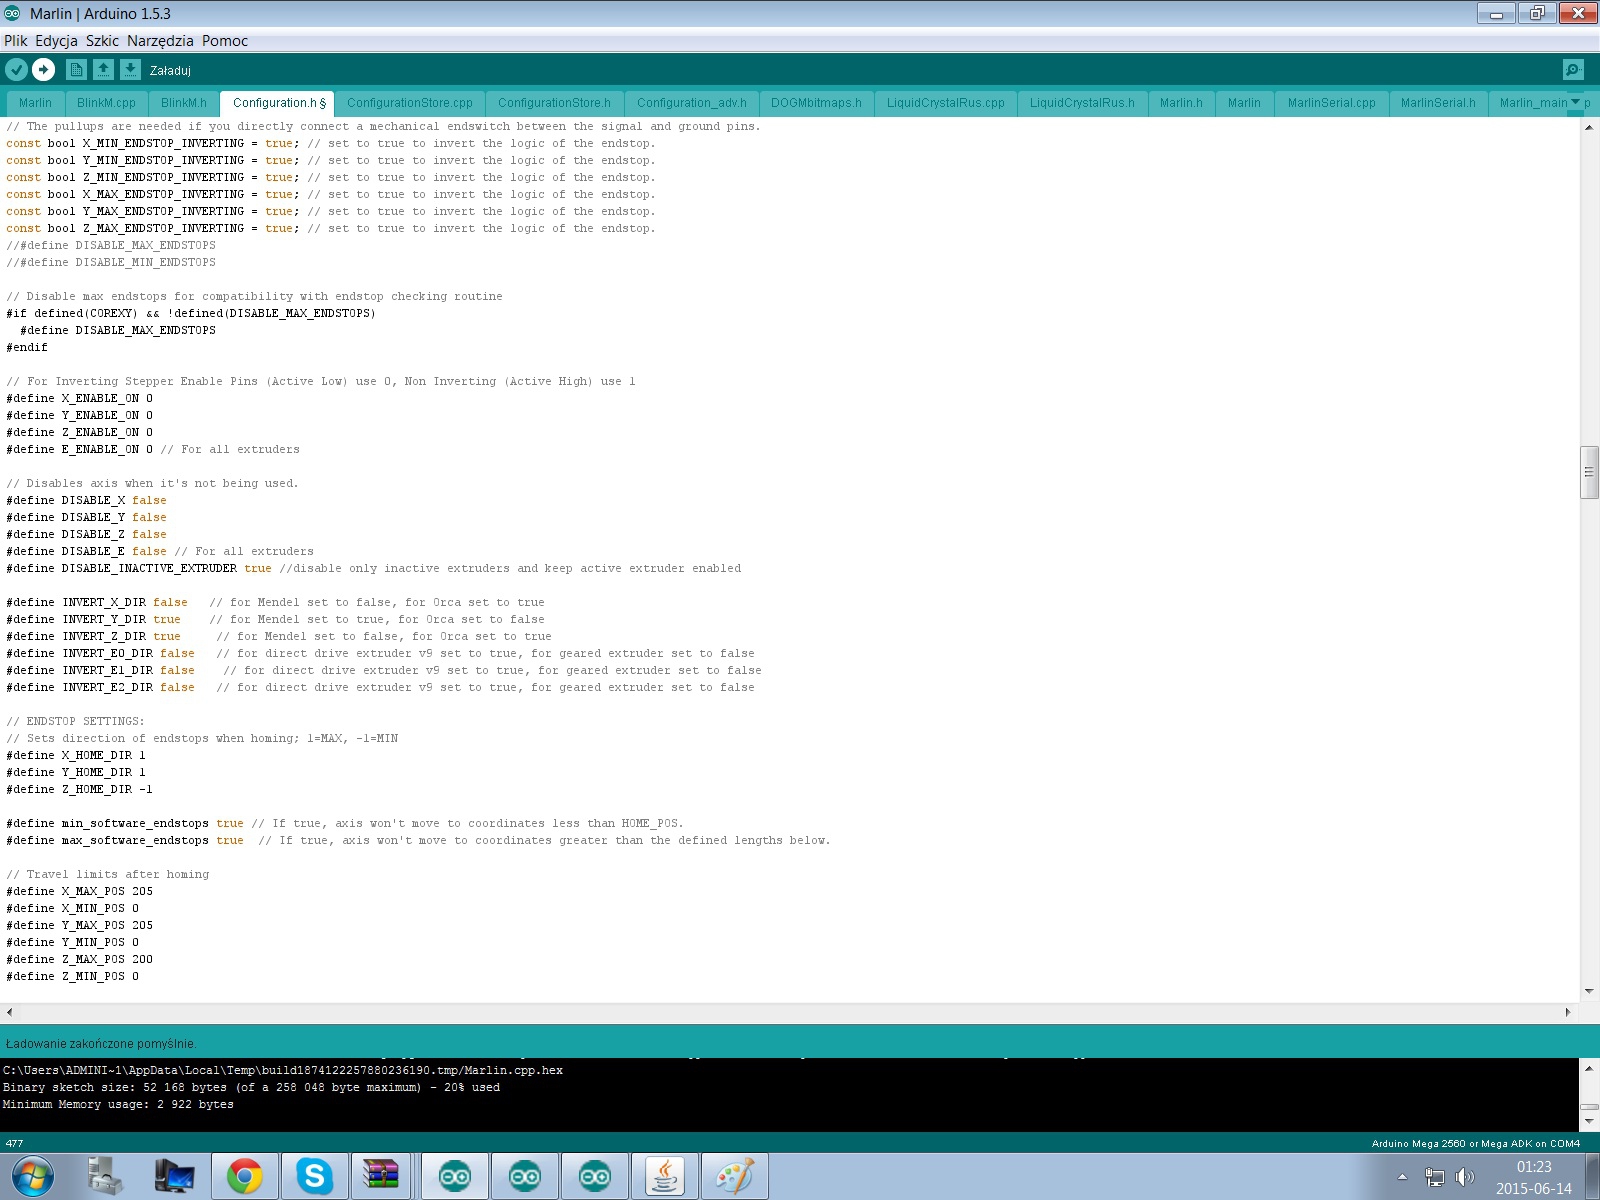
Task: Open a sketch with the up-arrow icon
Action: pos(103,69)
